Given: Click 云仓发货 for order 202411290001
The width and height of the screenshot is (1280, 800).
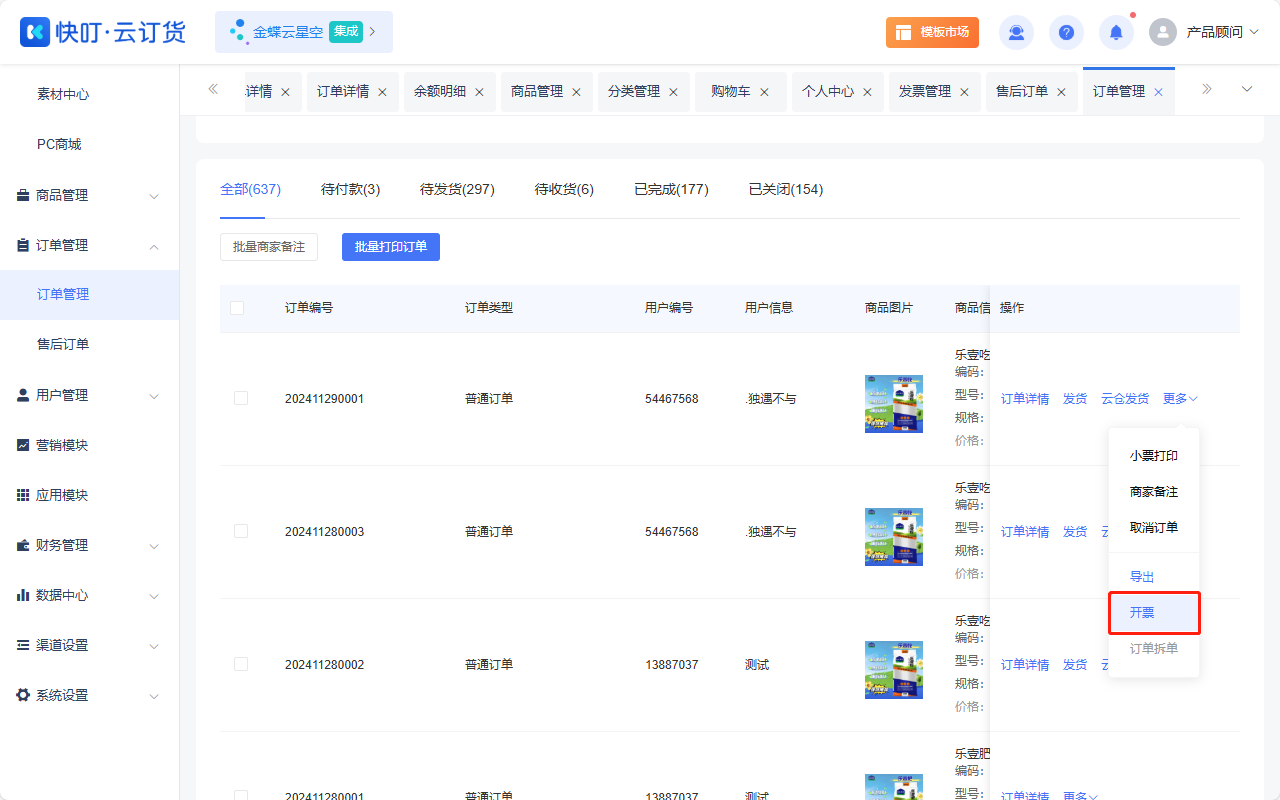Looking at the screenshot, I should point(1125,399).
